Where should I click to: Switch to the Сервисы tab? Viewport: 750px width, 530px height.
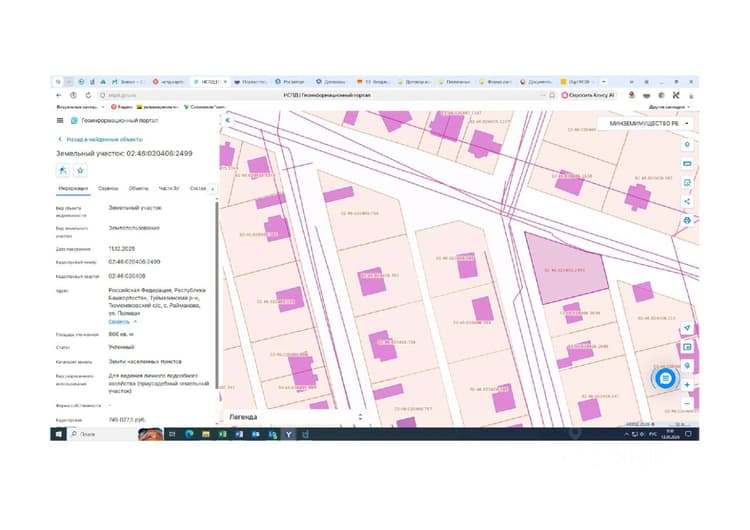108,189
